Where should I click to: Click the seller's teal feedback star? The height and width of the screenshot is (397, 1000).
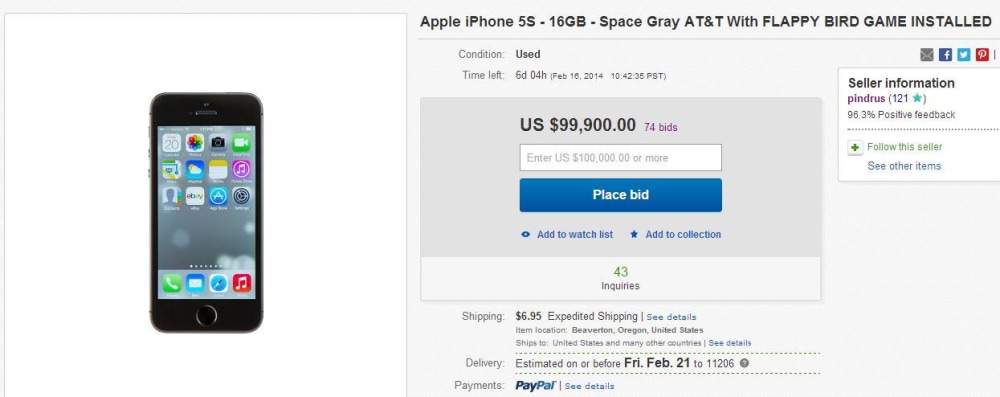pyautogui.click(x=916, y=98)
